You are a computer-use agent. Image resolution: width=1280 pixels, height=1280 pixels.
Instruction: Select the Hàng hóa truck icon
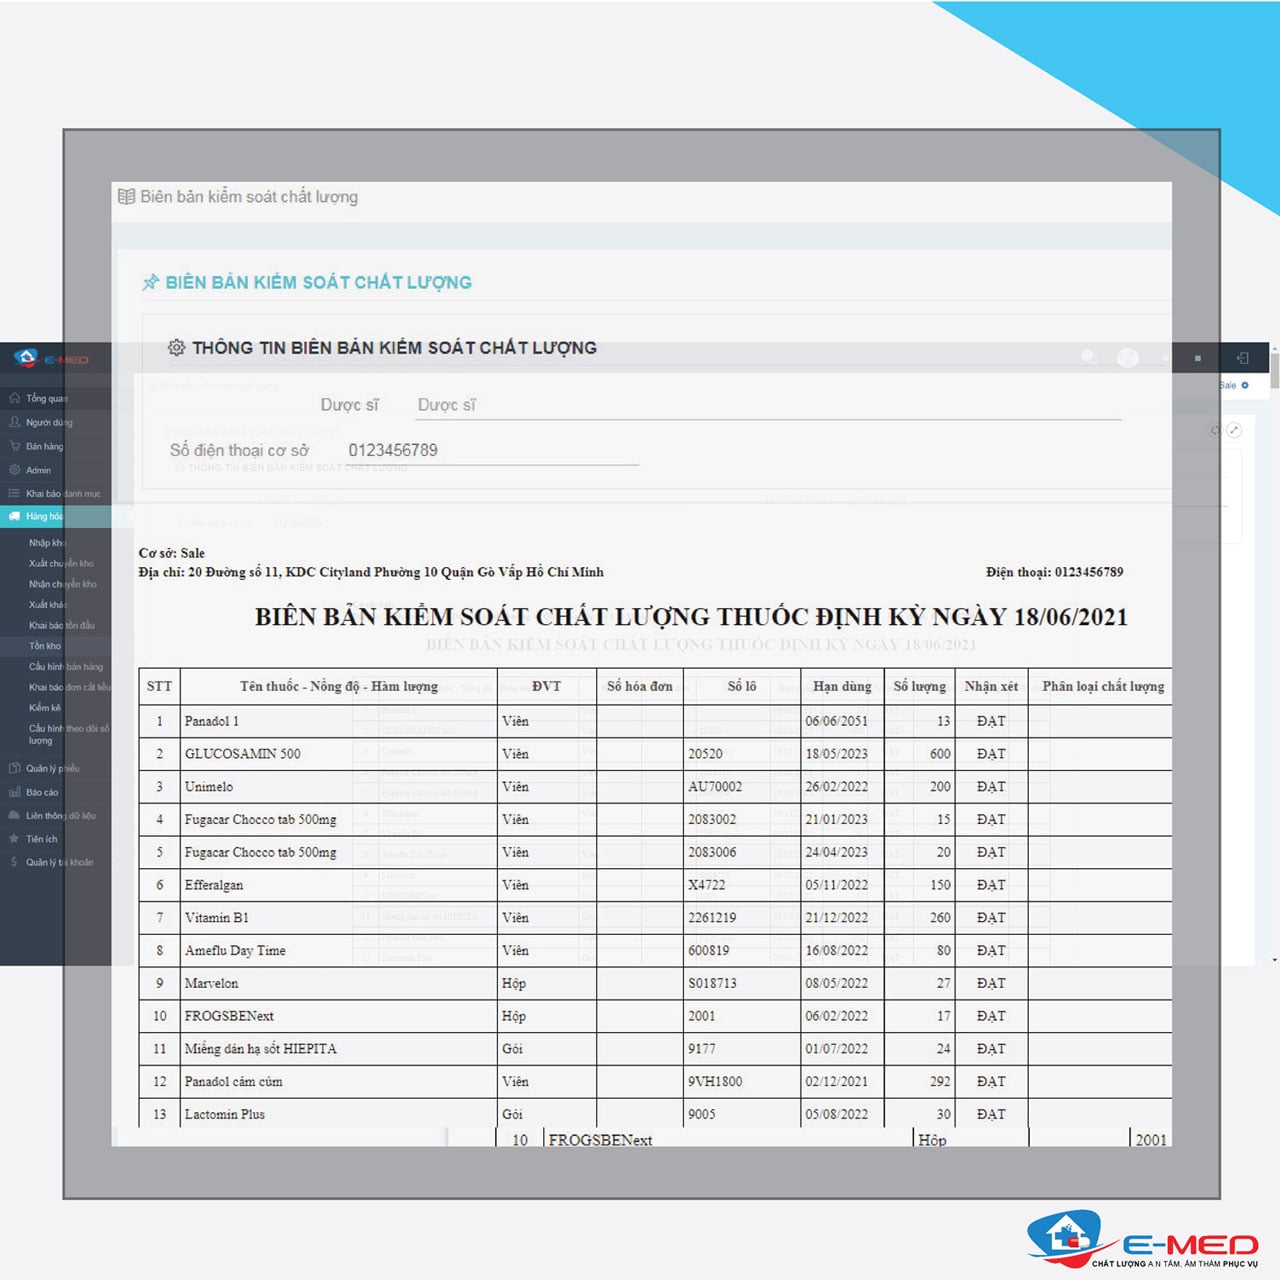(14, 516)
